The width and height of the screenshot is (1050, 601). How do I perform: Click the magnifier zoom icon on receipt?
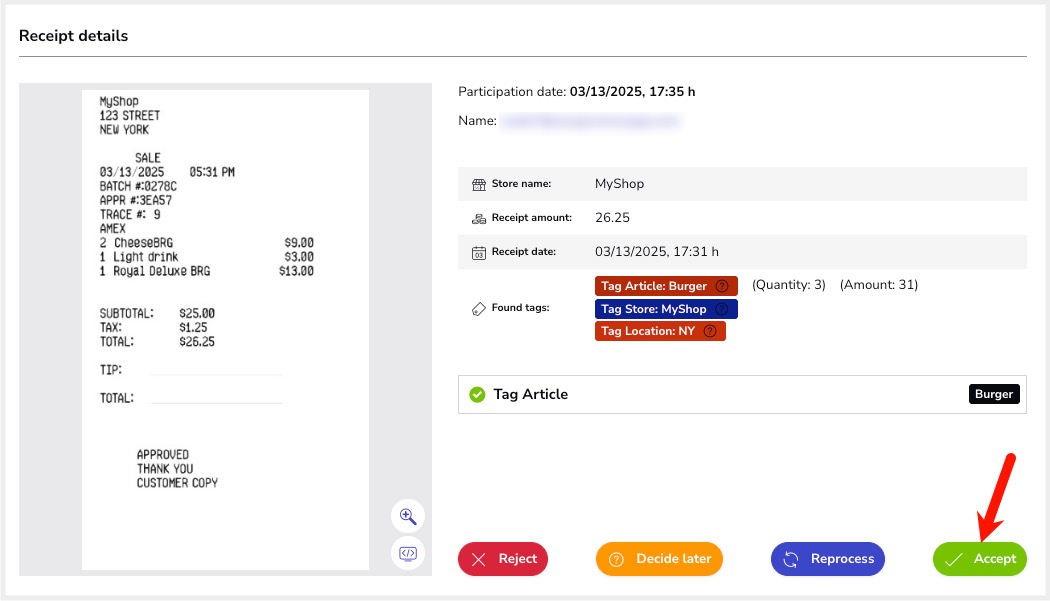pyautogui.click(x=408, y=516)
